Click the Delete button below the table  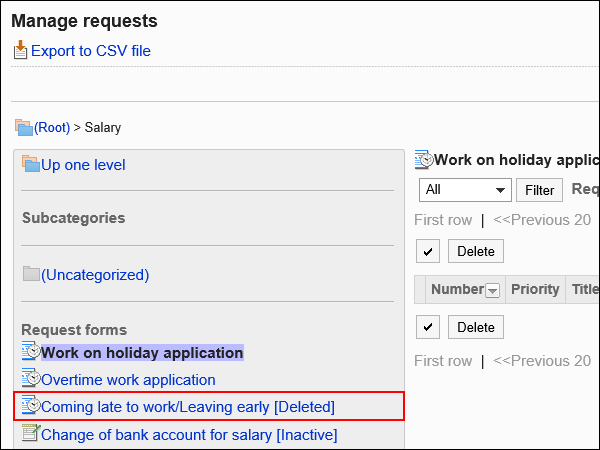pyautogui.click(x=476, y=327)
